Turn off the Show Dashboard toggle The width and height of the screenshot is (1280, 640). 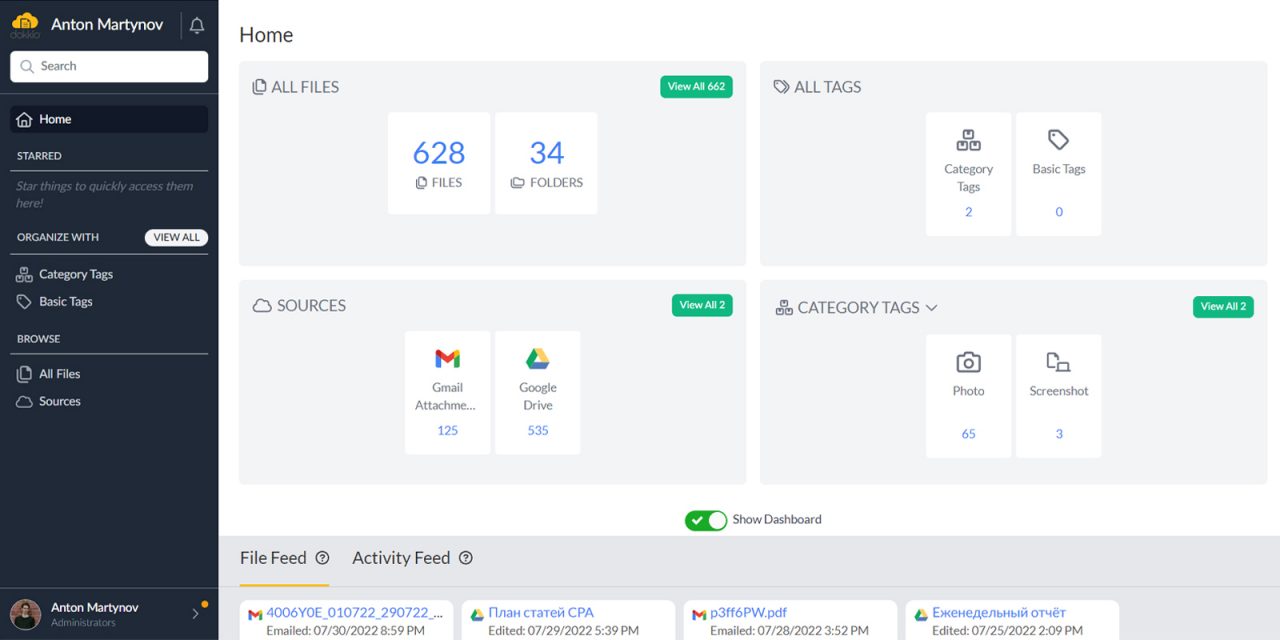click(x=706, y=520)
